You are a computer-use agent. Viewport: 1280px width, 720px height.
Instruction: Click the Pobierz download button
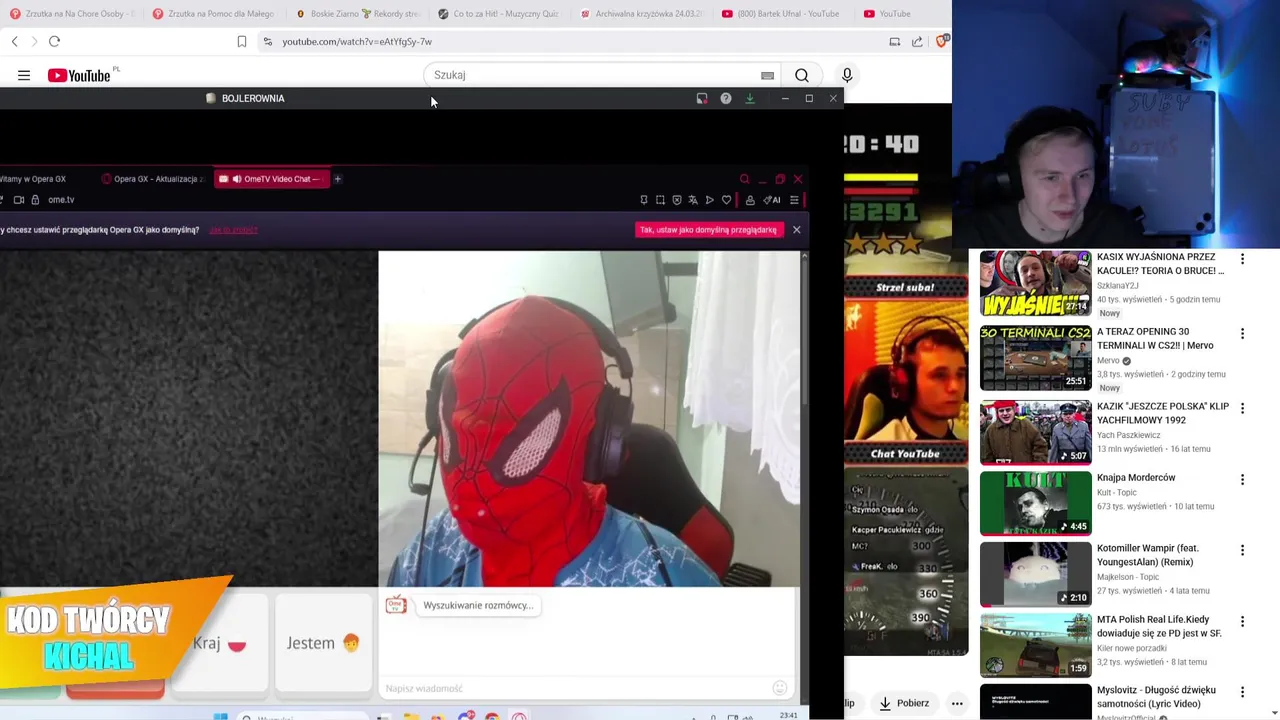point(904,703)
